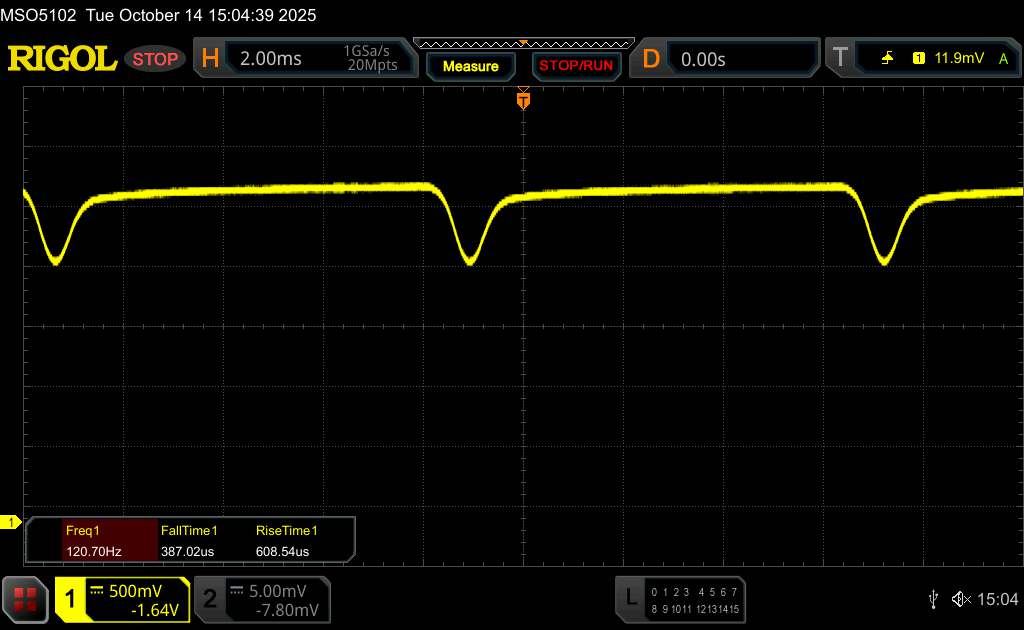1024x630 pixels.
Task: Open the 2.00ms timebase scale setting
Action: 271,59
